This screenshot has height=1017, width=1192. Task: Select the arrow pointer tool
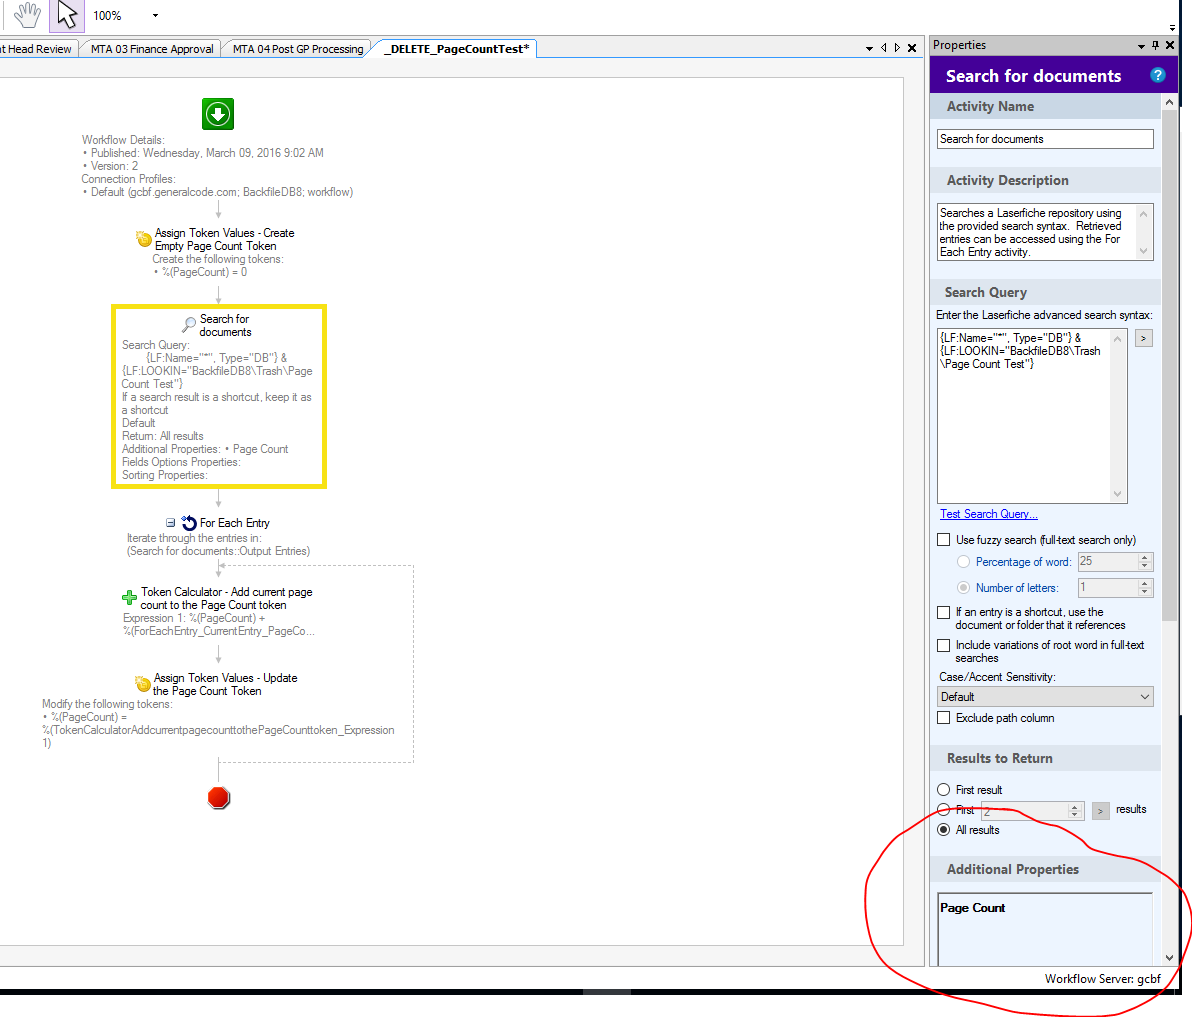point(66,15)
